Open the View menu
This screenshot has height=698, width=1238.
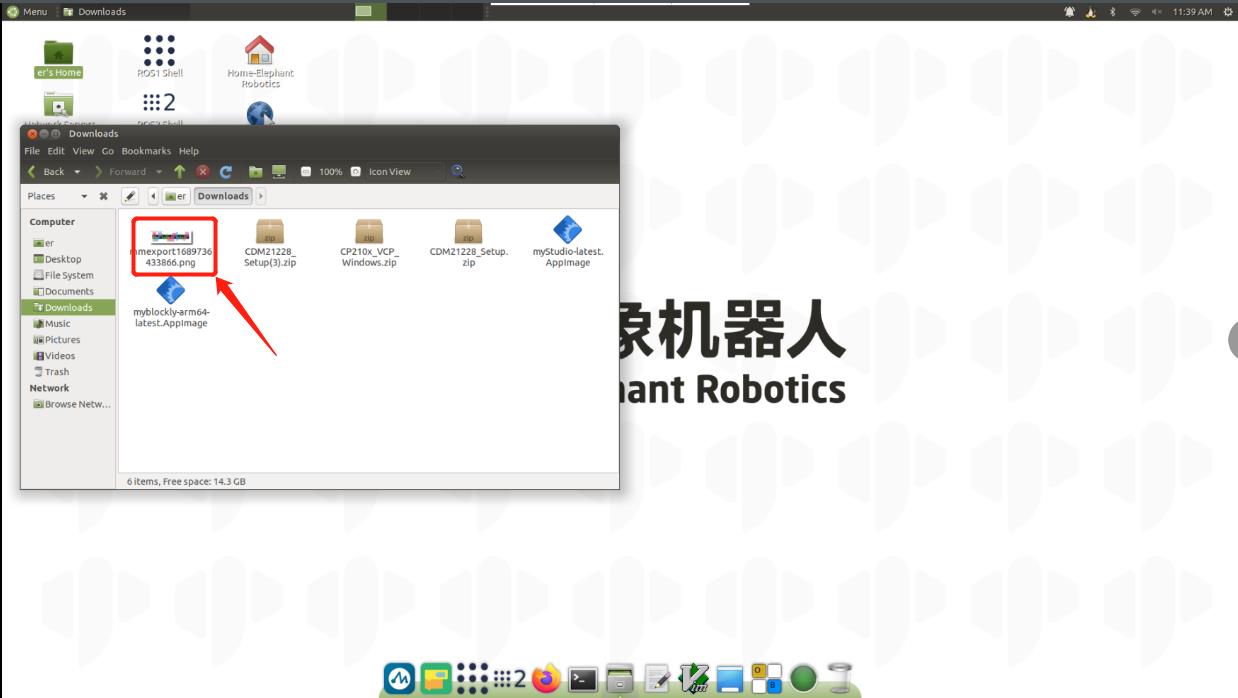(x=83, y=151)
